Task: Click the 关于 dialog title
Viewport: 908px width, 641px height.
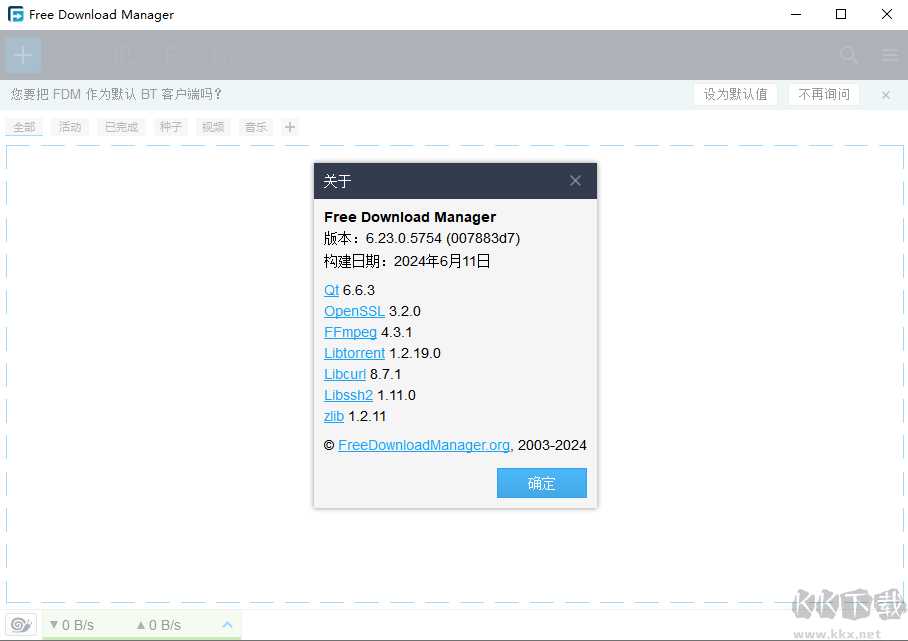Action: click(x=337, y=181)
